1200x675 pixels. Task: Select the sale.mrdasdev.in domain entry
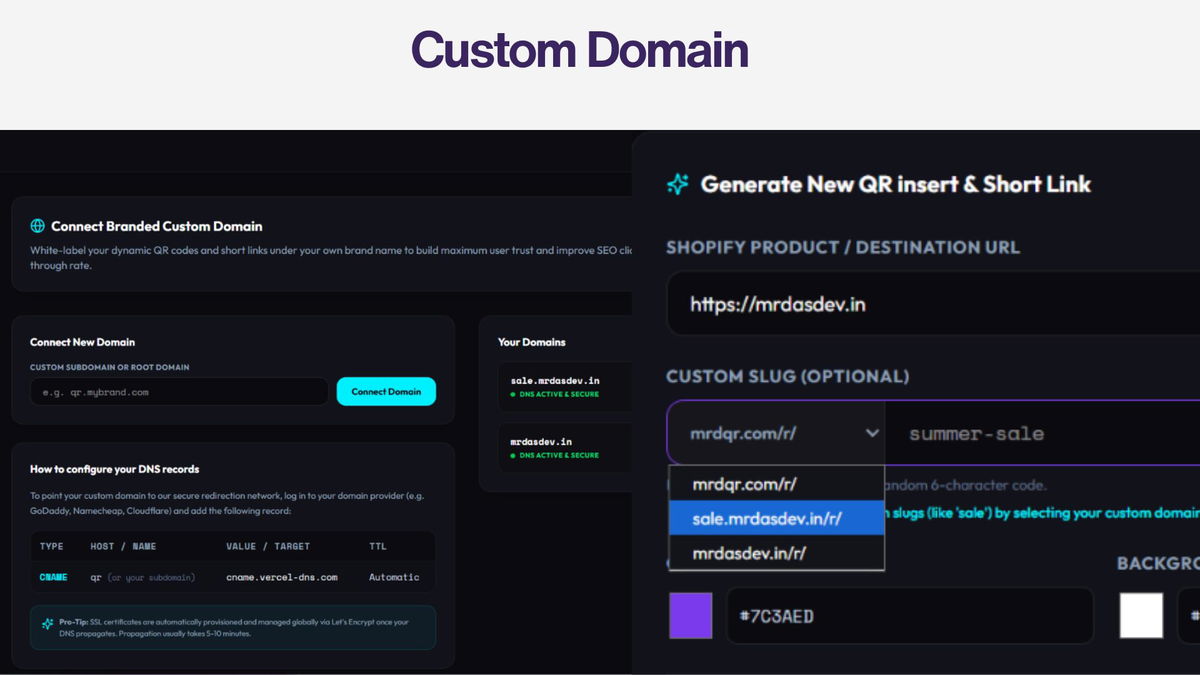[x=566, y=386]
